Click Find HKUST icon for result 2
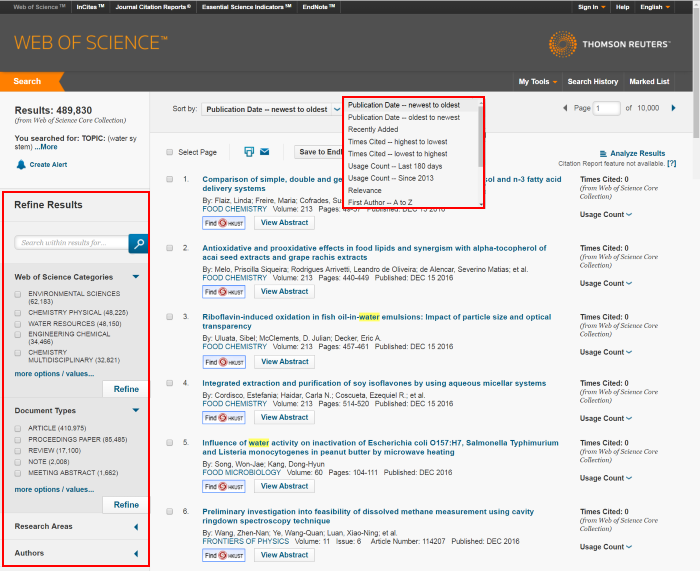Viewport: 700px width, 571px height. coord(224,292)
